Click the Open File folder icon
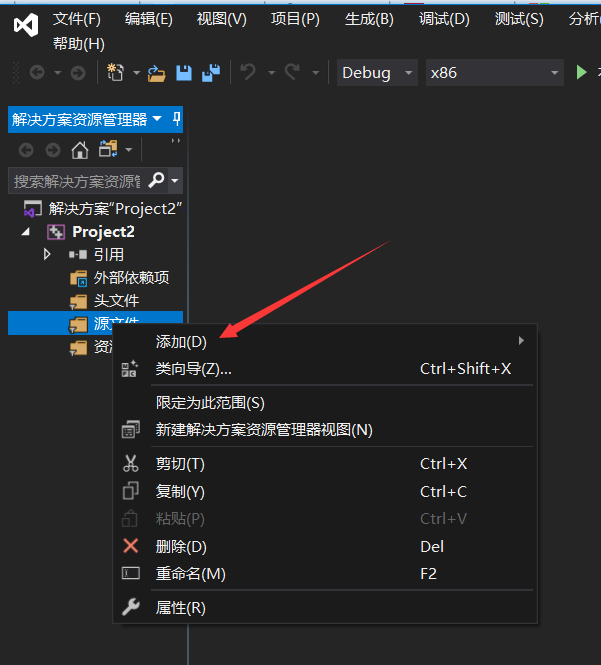The image size is (601, 665). (157, 73)
